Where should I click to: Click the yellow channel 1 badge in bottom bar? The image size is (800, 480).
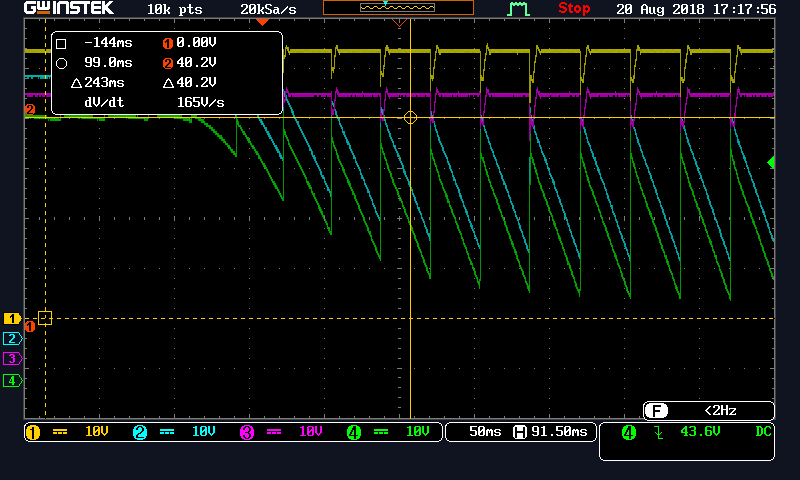(33, 433)
